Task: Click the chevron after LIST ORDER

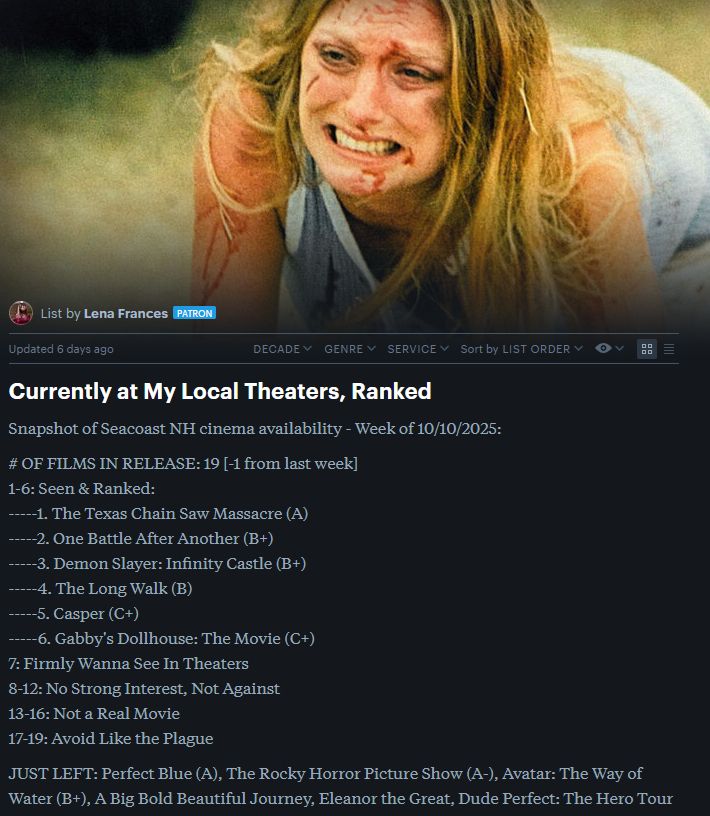Action: coord(578,349)
